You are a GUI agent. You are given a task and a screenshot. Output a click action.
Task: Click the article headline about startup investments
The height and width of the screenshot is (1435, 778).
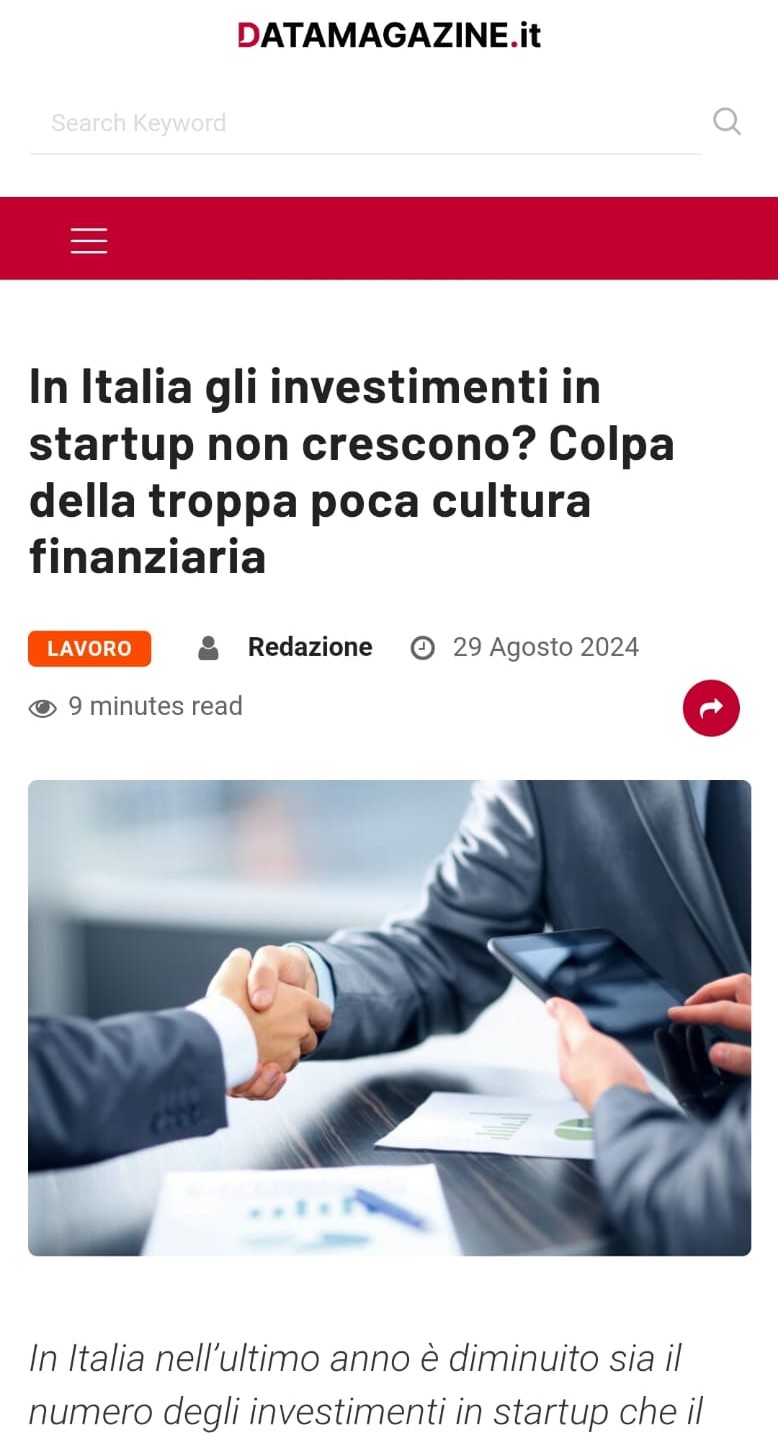(352, 471)
